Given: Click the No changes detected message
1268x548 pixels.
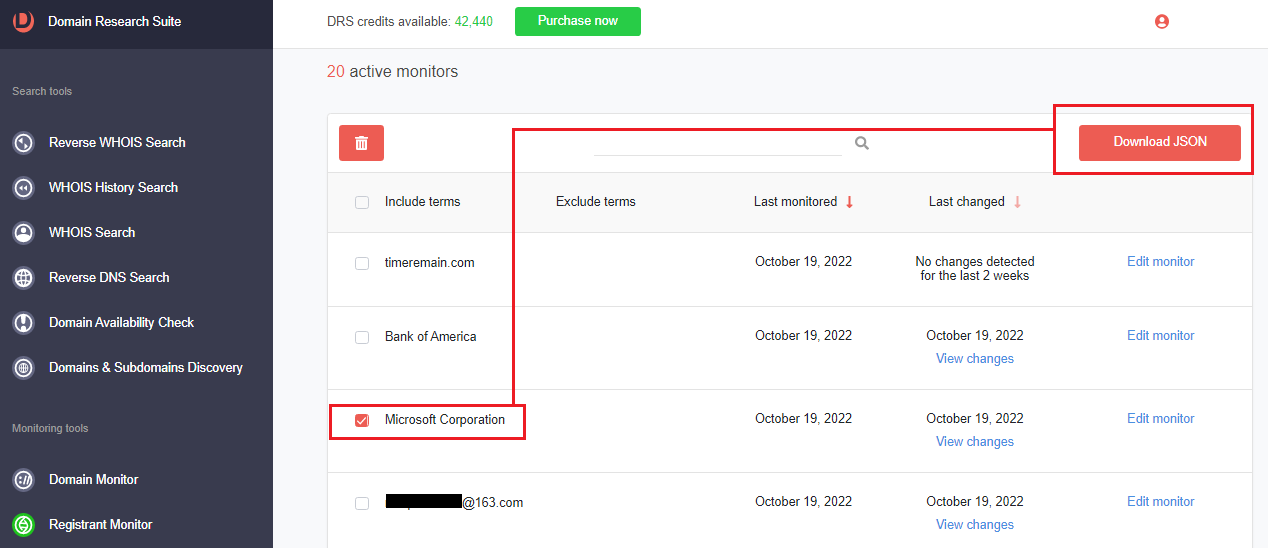Looking at the screenshot, I should pyautogui.click(x=975, y=268).
